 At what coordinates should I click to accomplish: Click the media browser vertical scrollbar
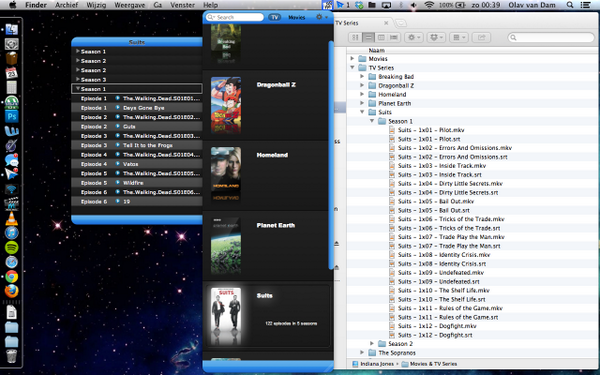click(x=331, y=155)
